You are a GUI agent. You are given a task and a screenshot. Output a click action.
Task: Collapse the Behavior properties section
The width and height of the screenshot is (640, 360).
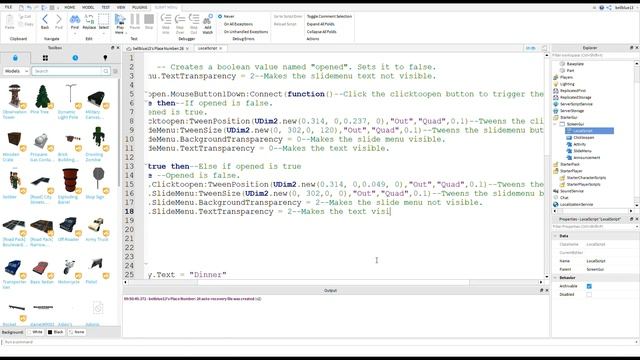556,278
